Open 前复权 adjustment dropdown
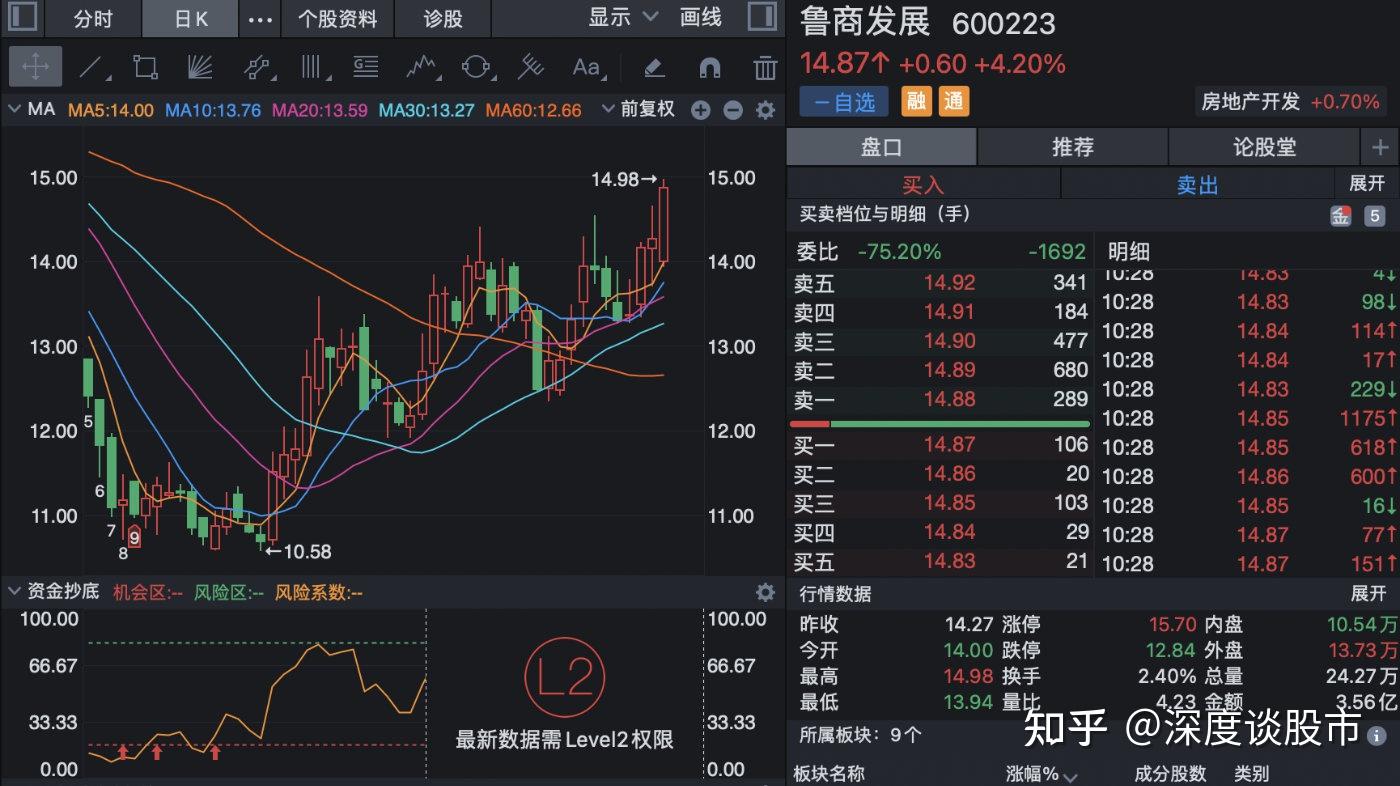Screen dimensions: 1400x786 pos(638,109)
